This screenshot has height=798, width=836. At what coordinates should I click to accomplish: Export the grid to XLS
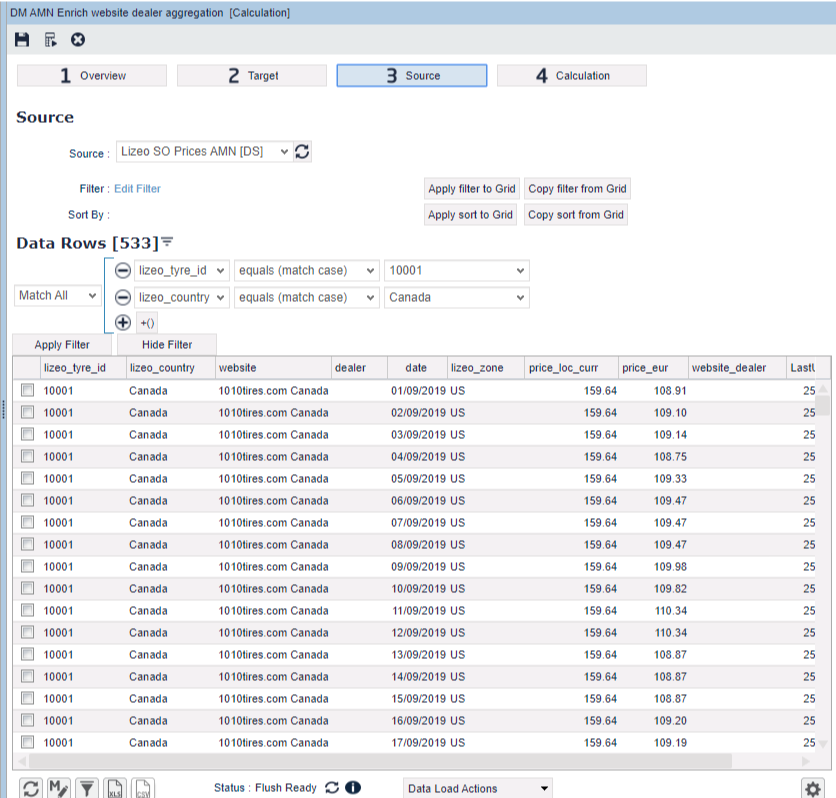pyautogui.click(x=116, y=788)
